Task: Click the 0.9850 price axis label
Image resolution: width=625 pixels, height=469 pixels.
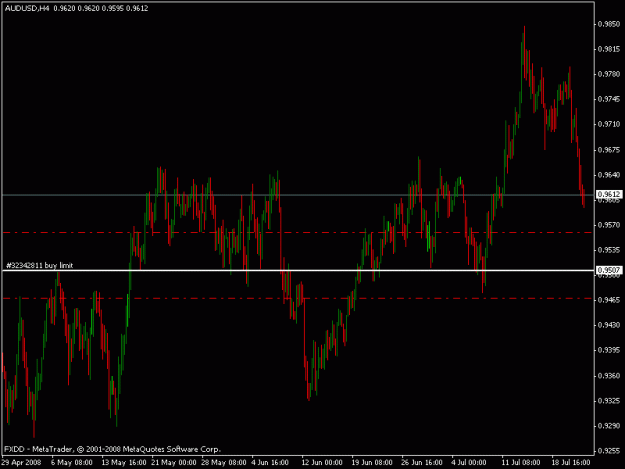Action: click(x=609, y=24)
